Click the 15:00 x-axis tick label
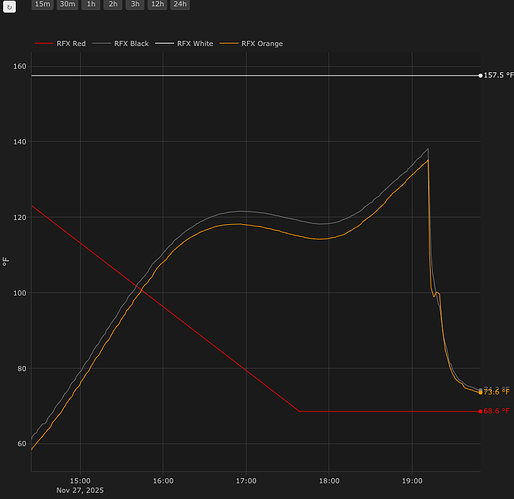Image resolution: width=514 pixels, height=499 pixels. 80,481
